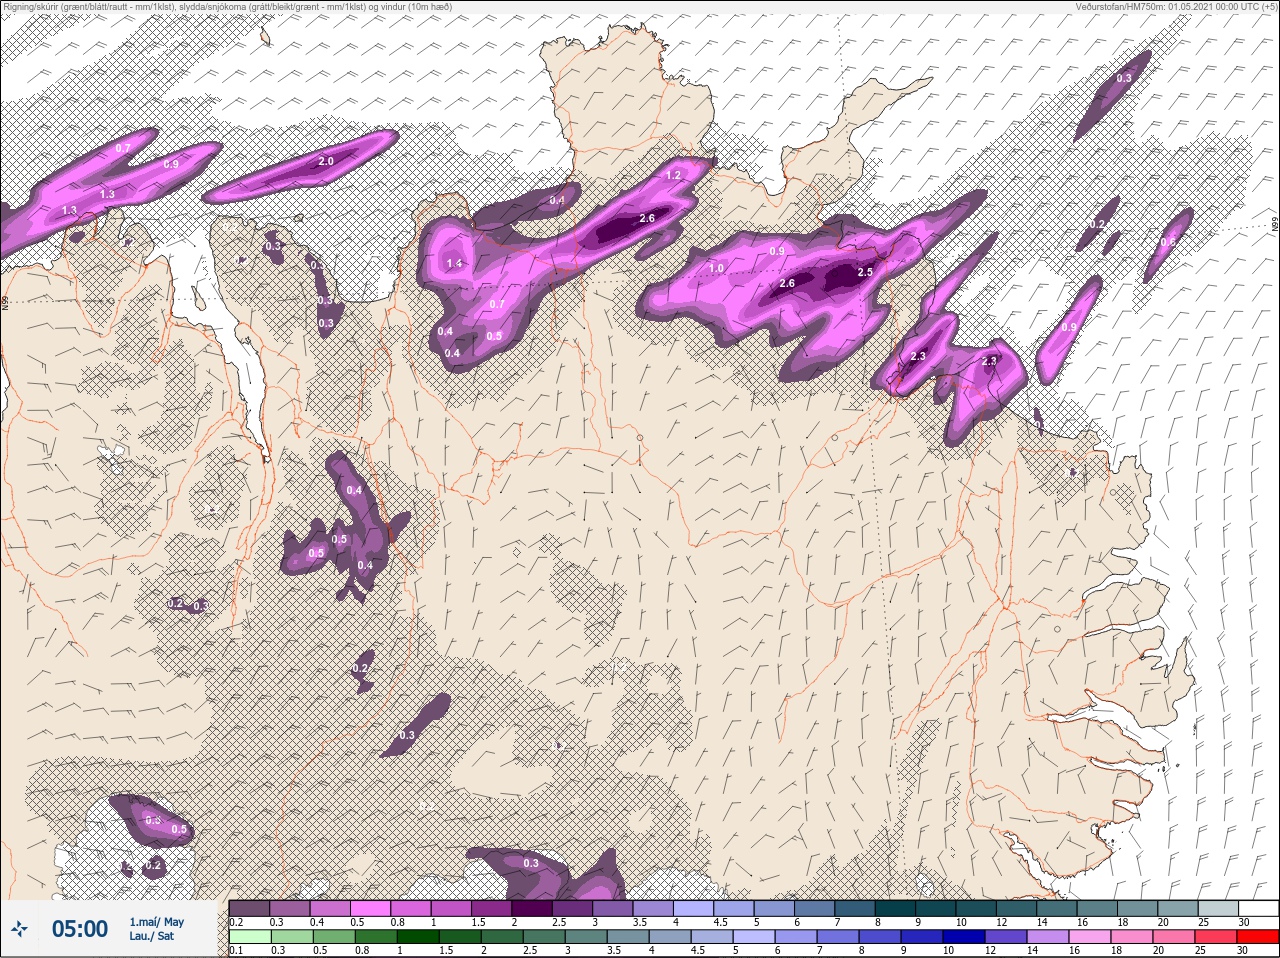The image size is (1280, 958).
Task: Select the 05:00 forecast time label
Action: pyautogui.click(x=79, y=929)
